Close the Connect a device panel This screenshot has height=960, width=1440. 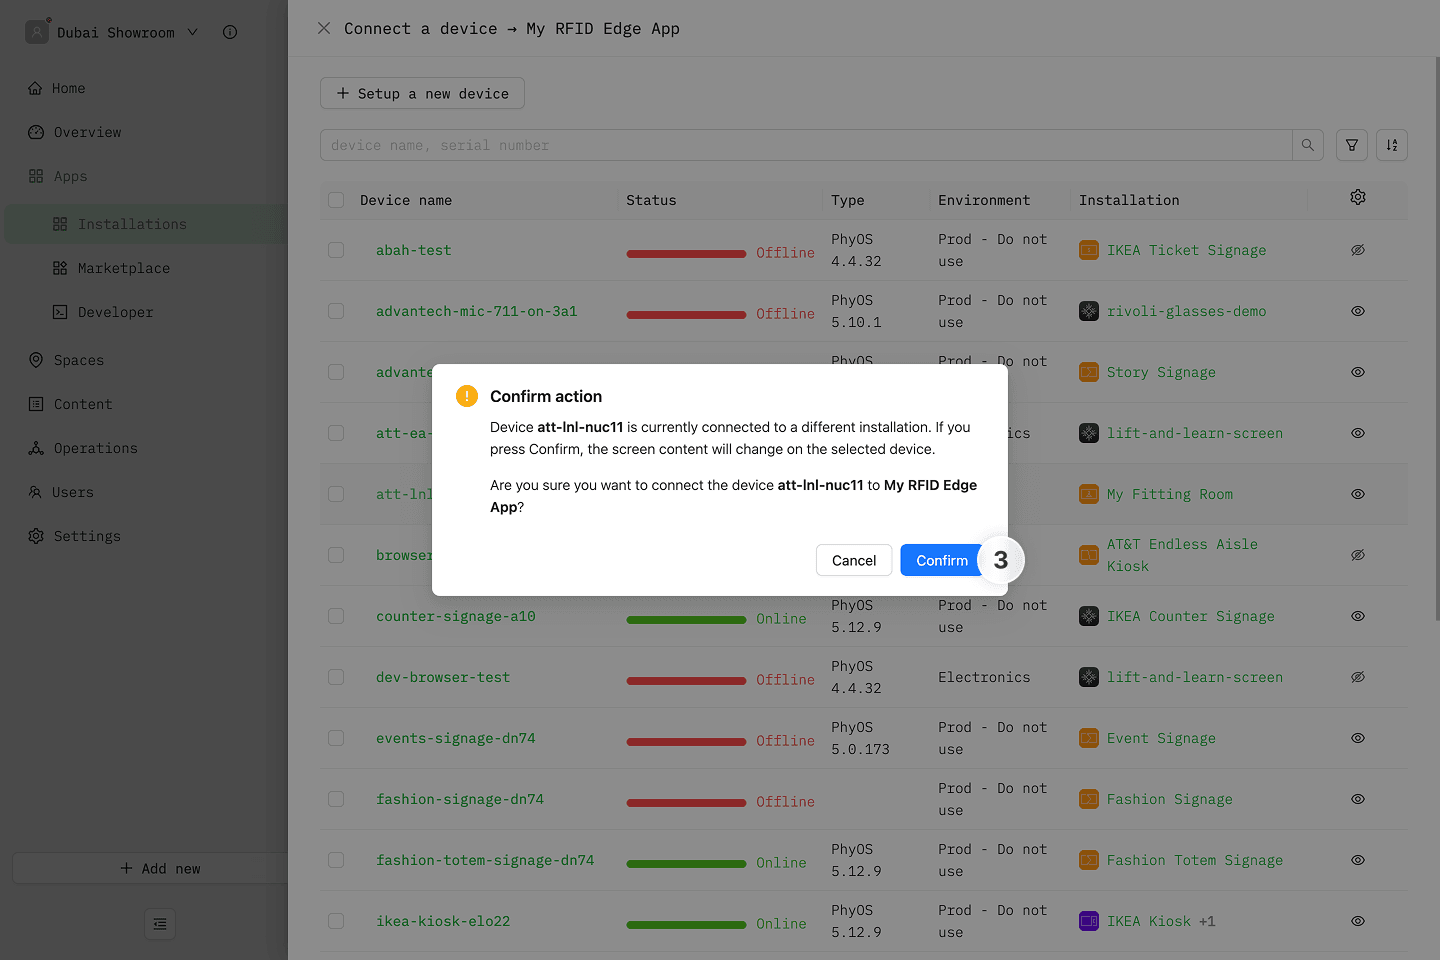324,28
